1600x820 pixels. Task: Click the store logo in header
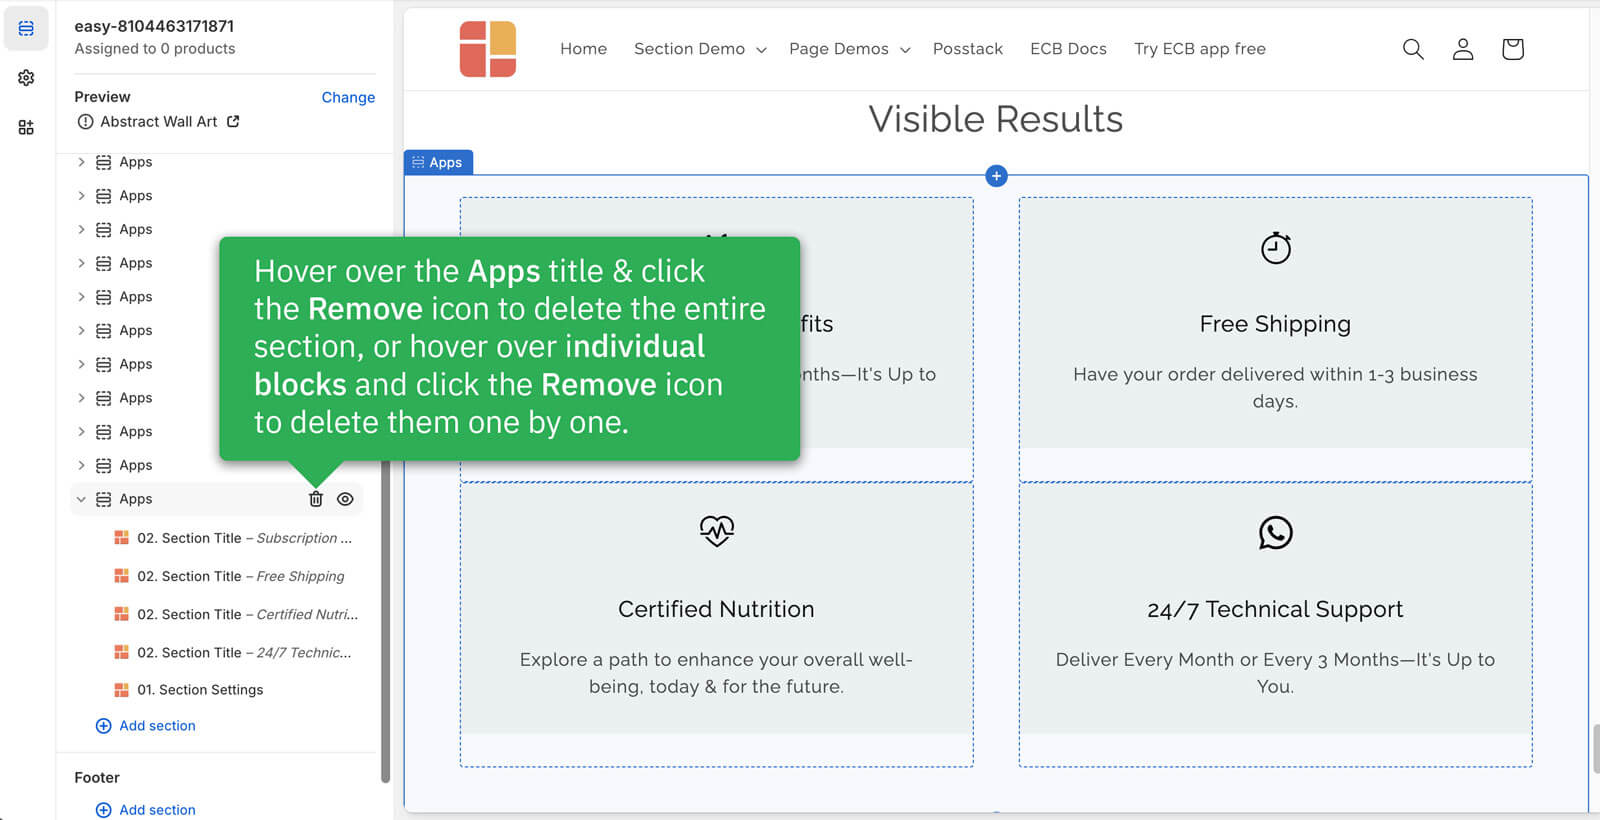(488, 49)
